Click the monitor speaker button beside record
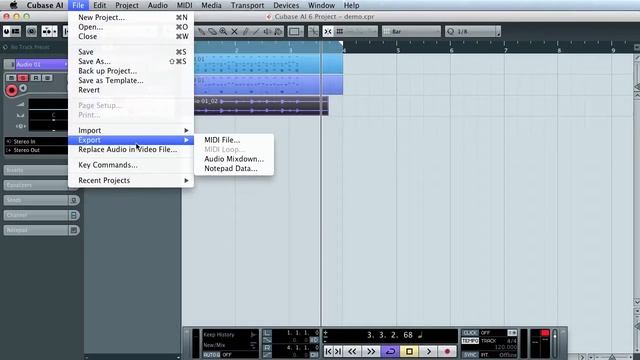The height and width of the screenshot is (360, 640). (23, 88)
